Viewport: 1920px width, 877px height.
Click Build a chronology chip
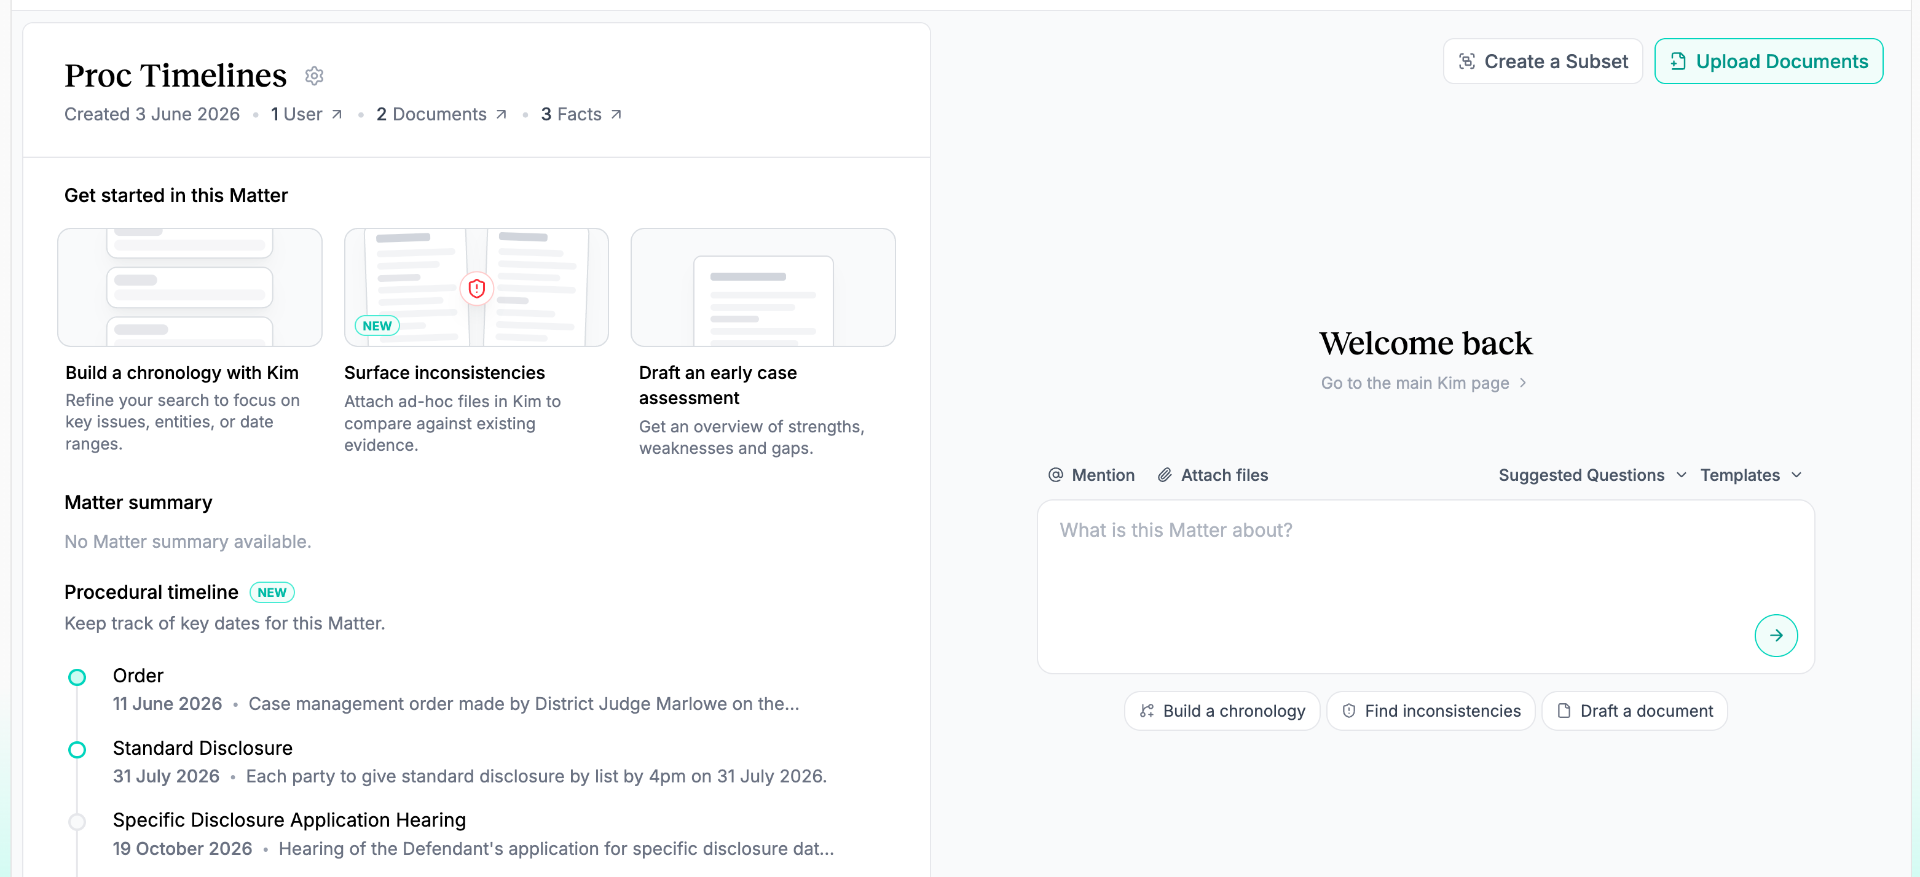[x=1222, y=711]
